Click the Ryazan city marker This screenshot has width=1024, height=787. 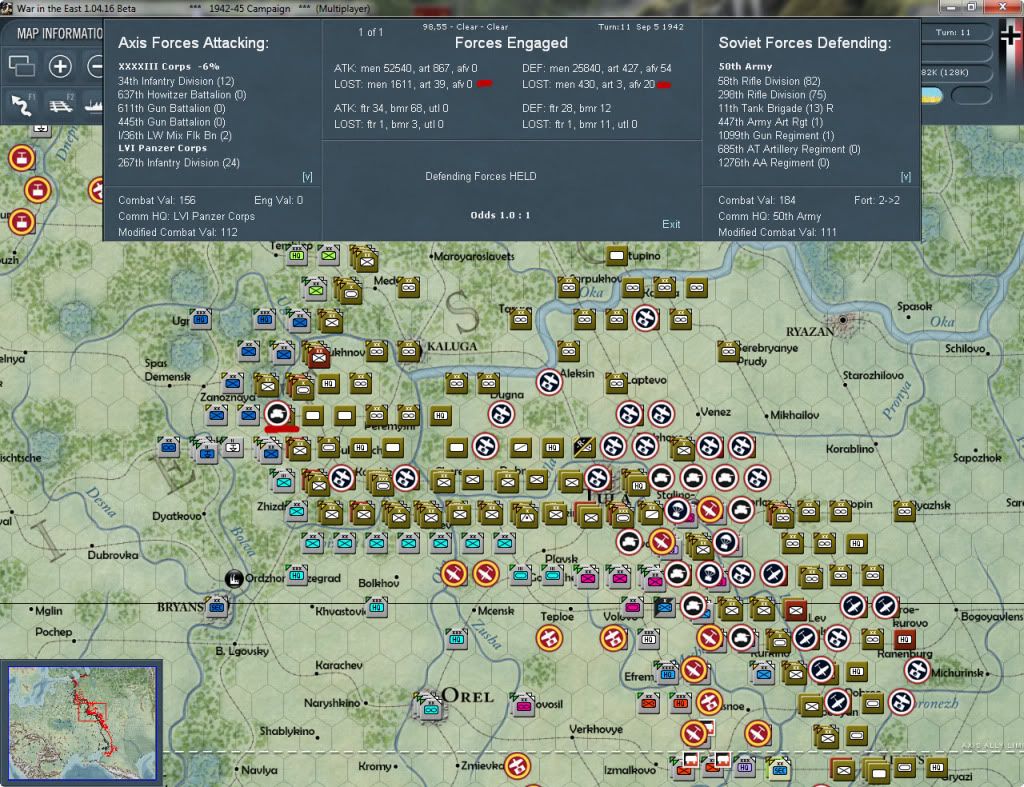[843, 320]
